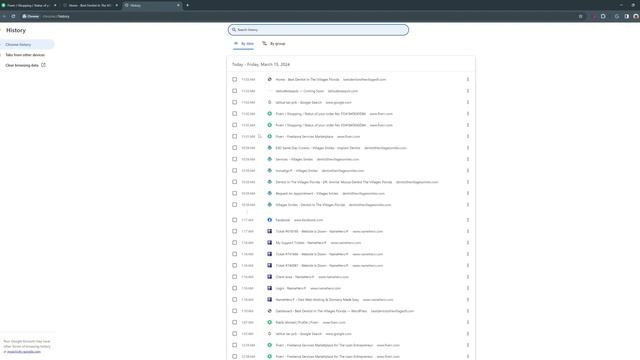The image size is (640, 360).
Task: Click the magnifier icon in Search history
Action: (234, 30)
